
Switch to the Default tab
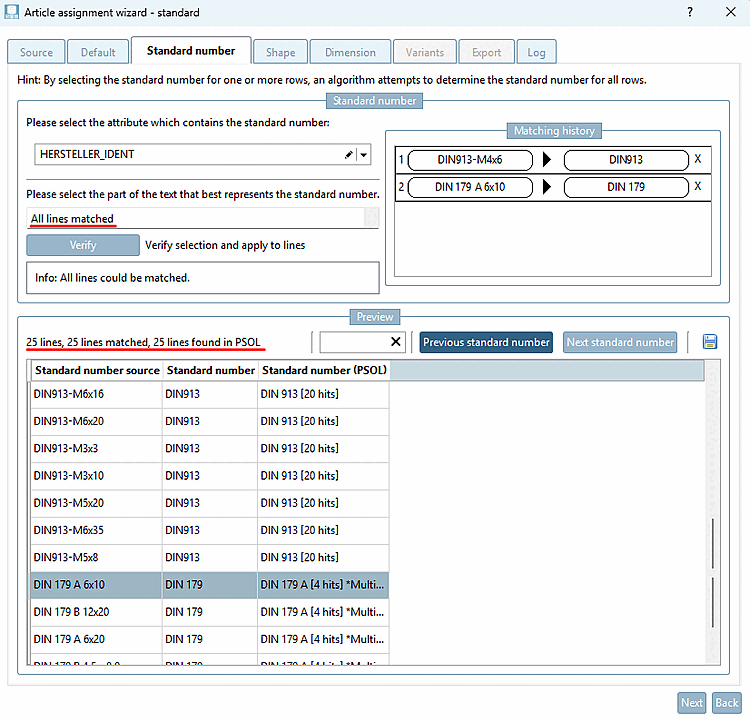[x=98, y=52]
